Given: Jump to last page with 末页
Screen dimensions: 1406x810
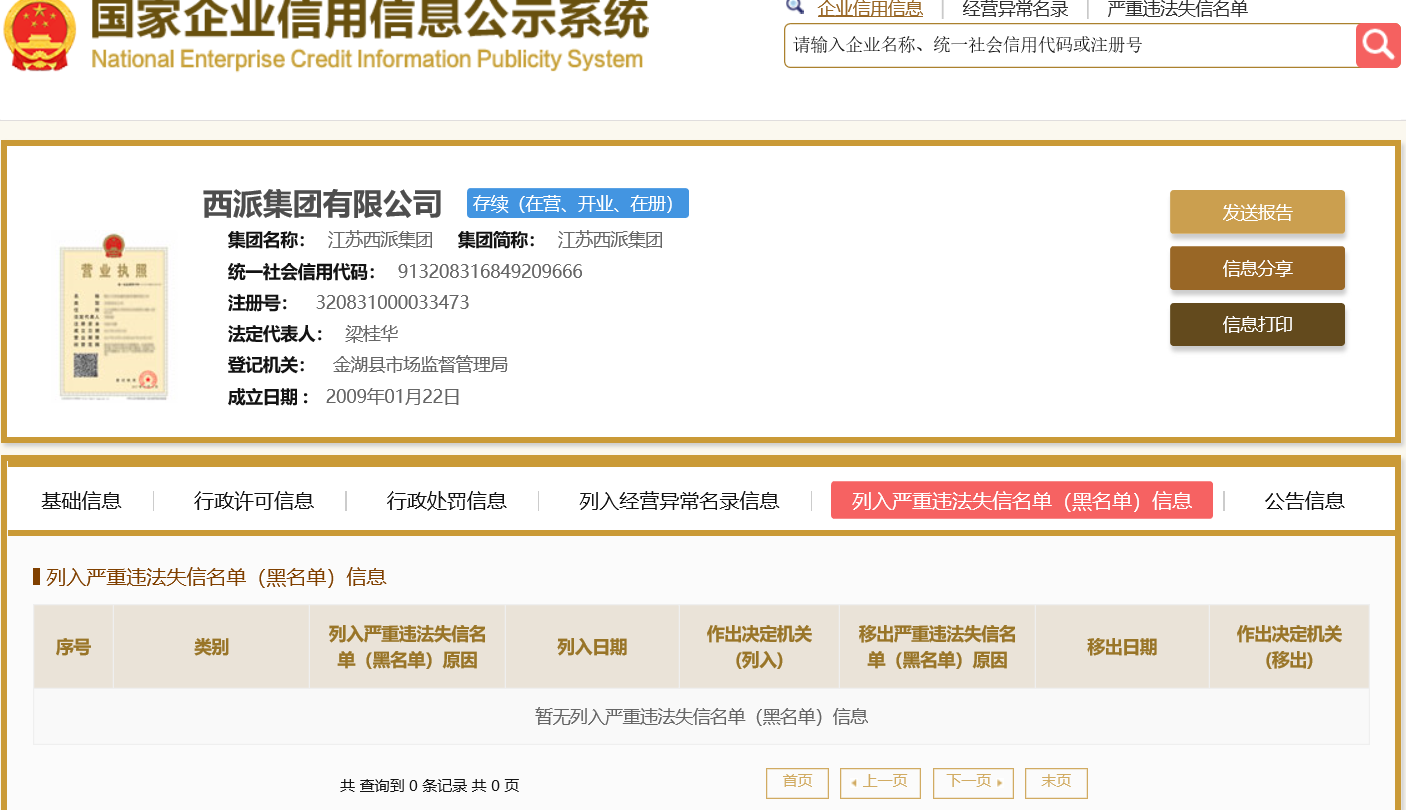Looking at the screenshot, I should 1056,782.
